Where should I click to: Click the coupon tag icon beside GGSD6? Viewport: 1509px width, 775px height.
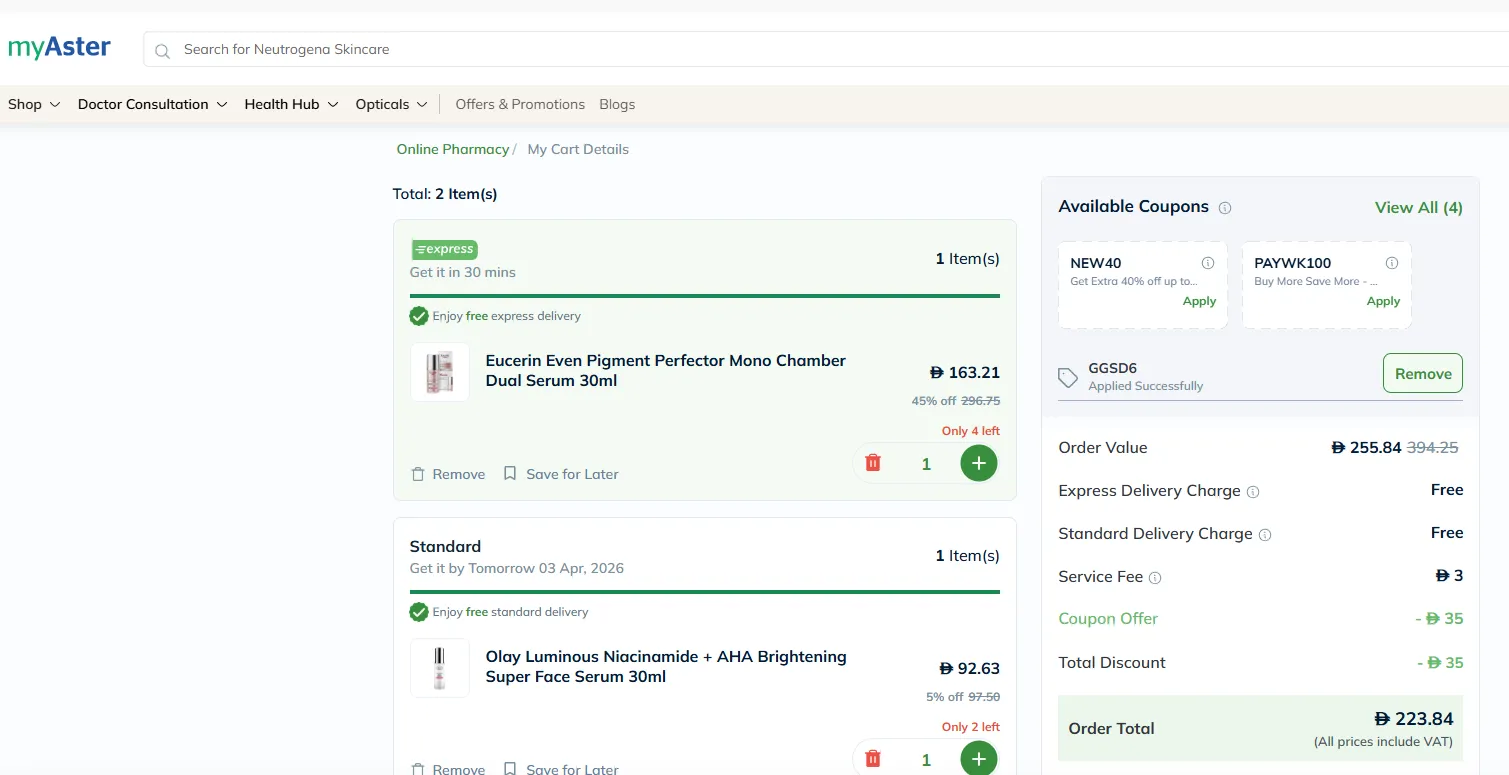(1068, 377)
